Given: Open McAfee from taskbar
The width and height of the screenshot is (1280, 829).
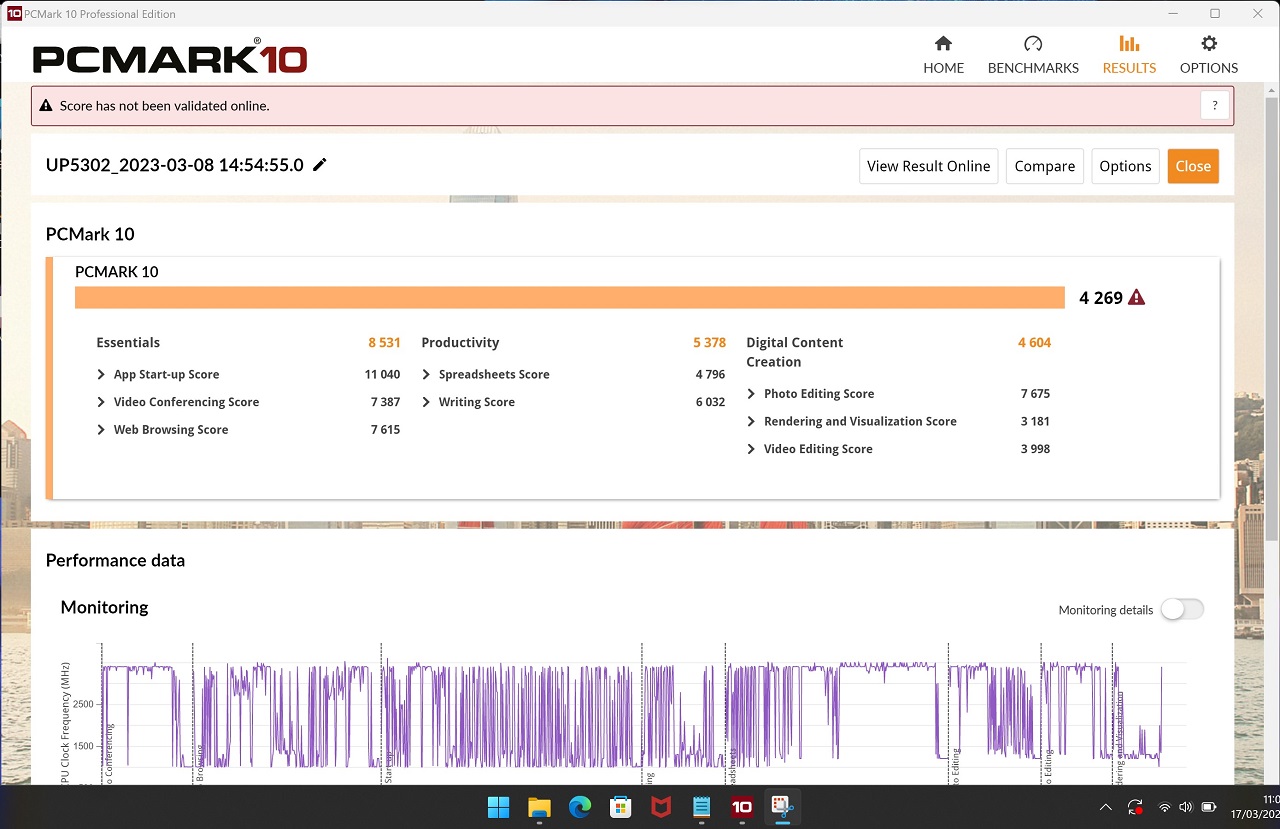Looking at the screenshot, I should [661, 807].
